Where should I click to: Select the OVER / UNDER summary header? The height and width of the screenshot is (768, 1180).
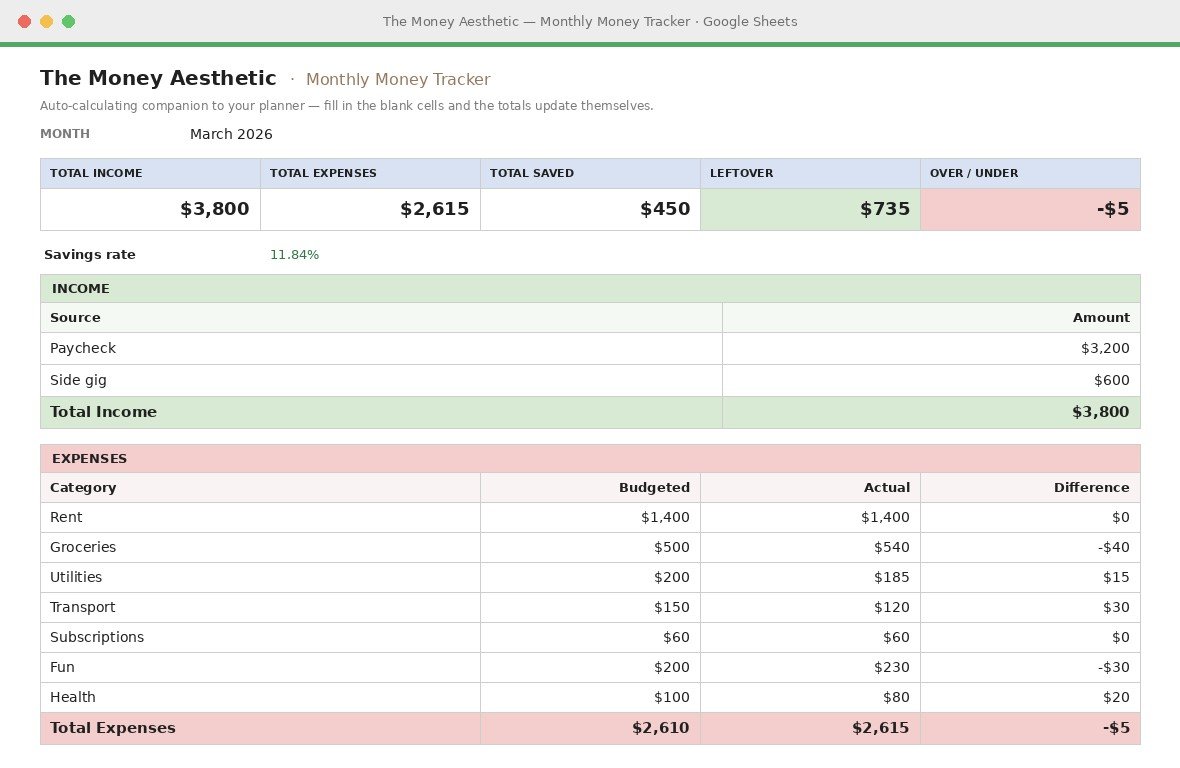1030,173
